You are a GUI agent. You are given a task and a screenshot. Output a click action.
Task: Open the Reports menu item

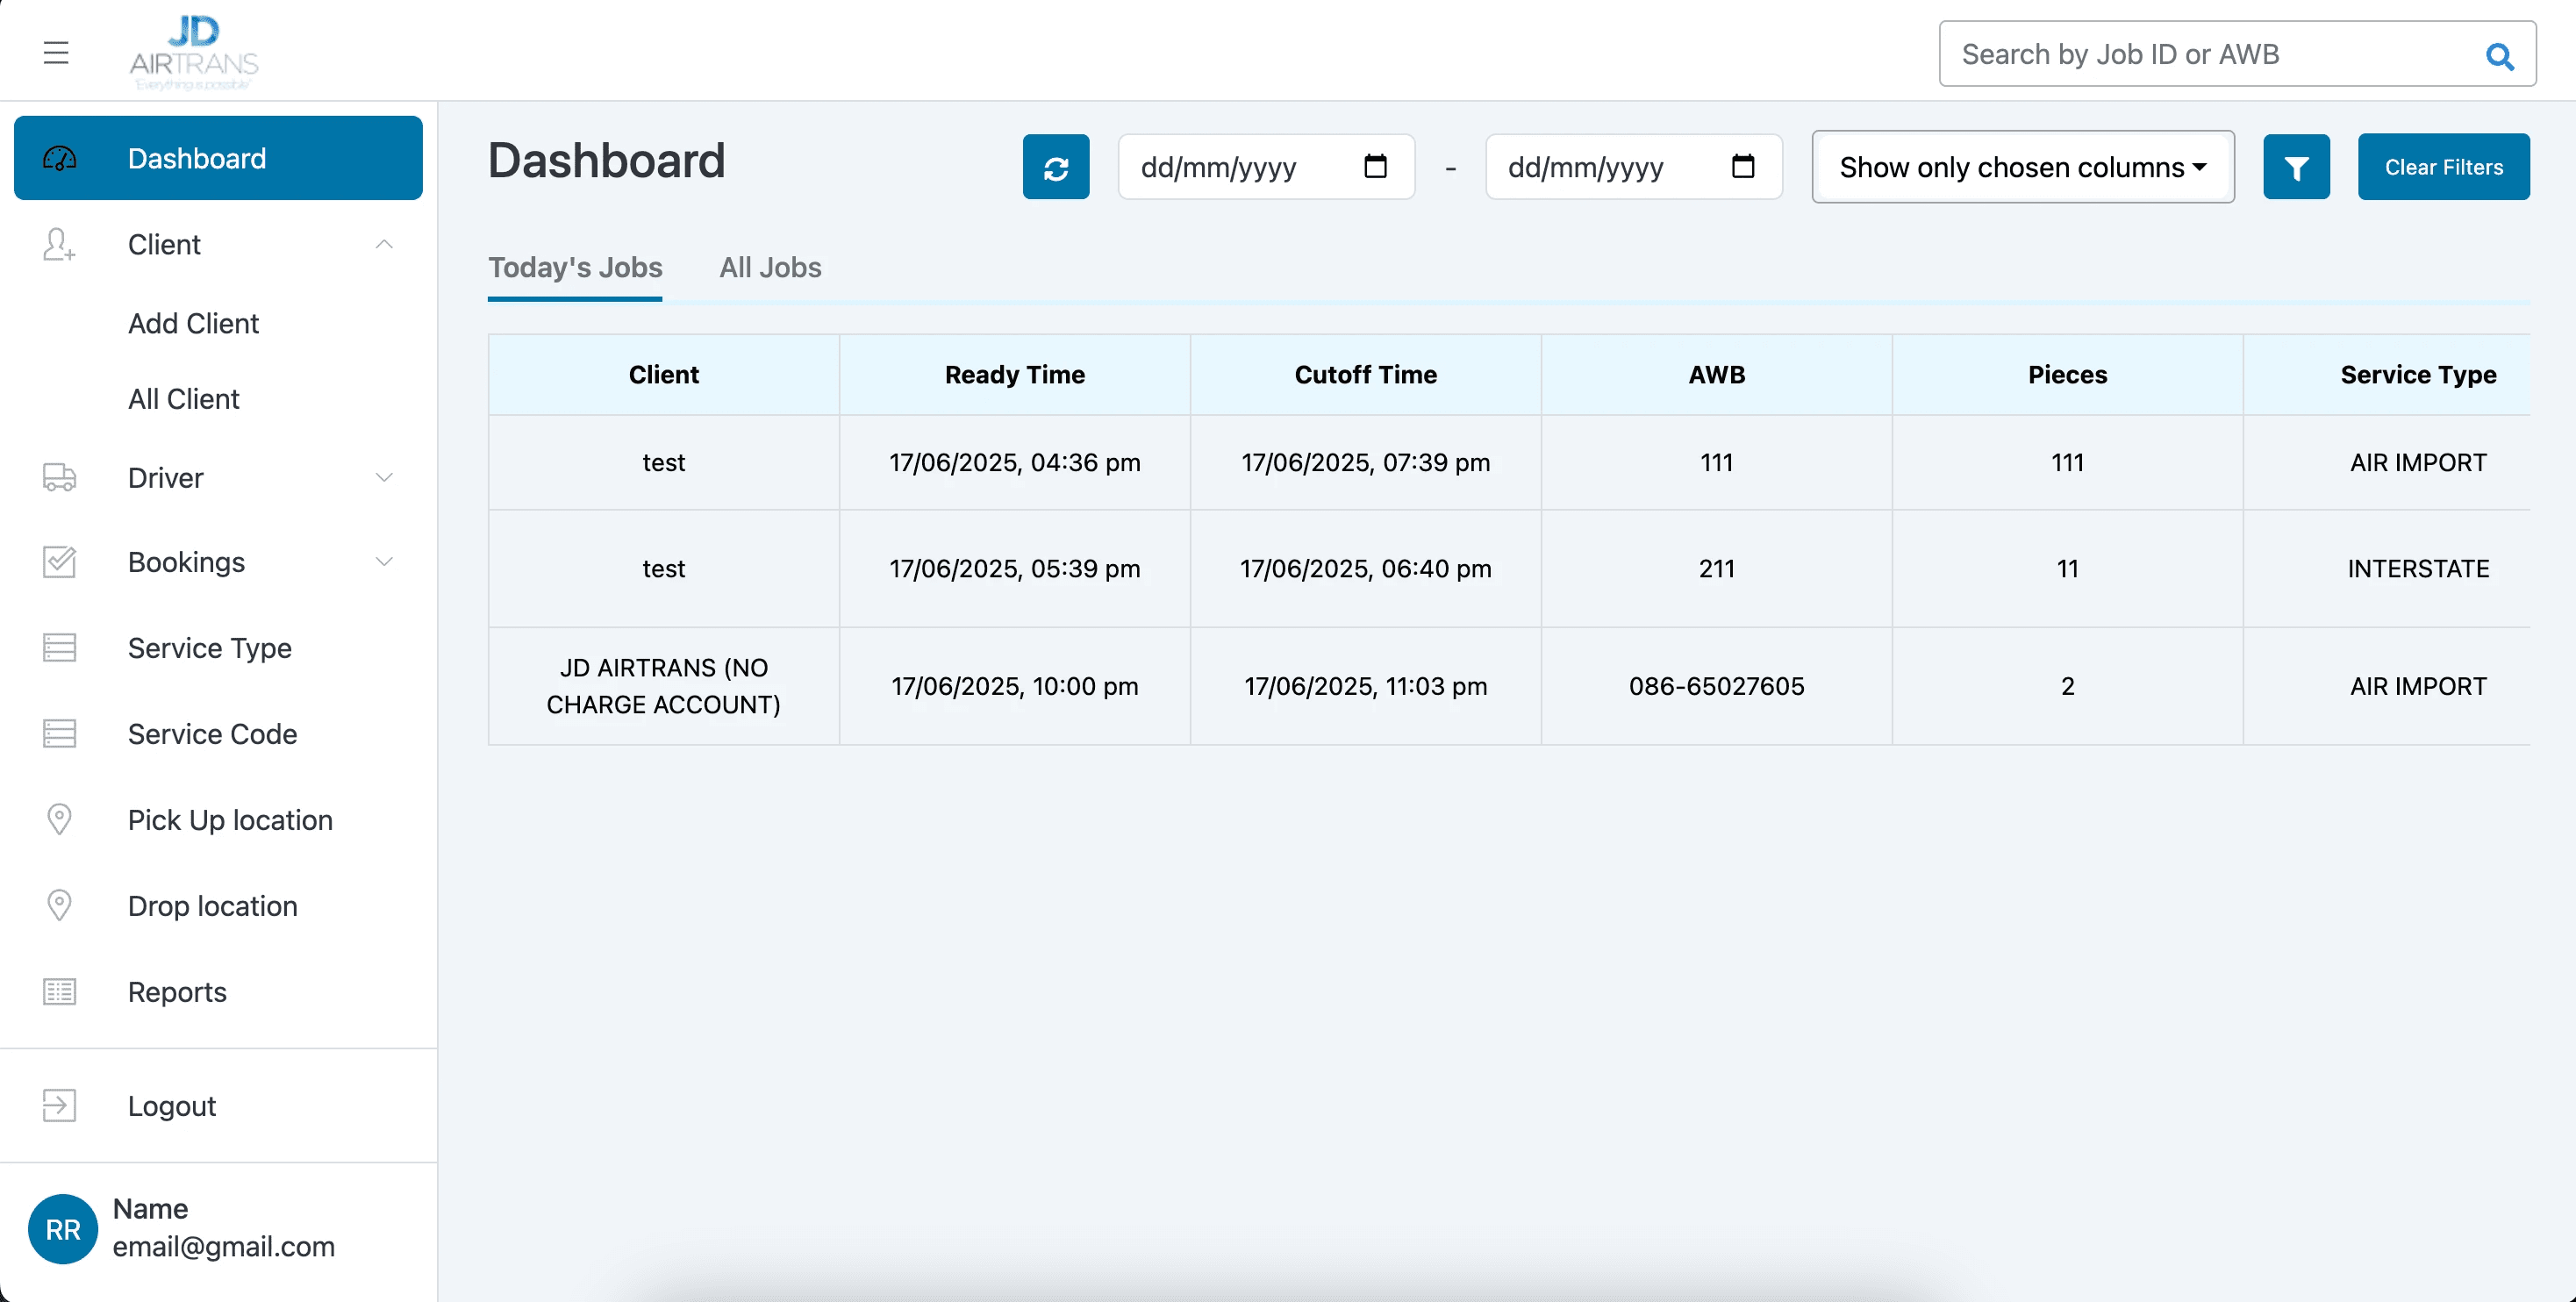(x=177, y=991)
